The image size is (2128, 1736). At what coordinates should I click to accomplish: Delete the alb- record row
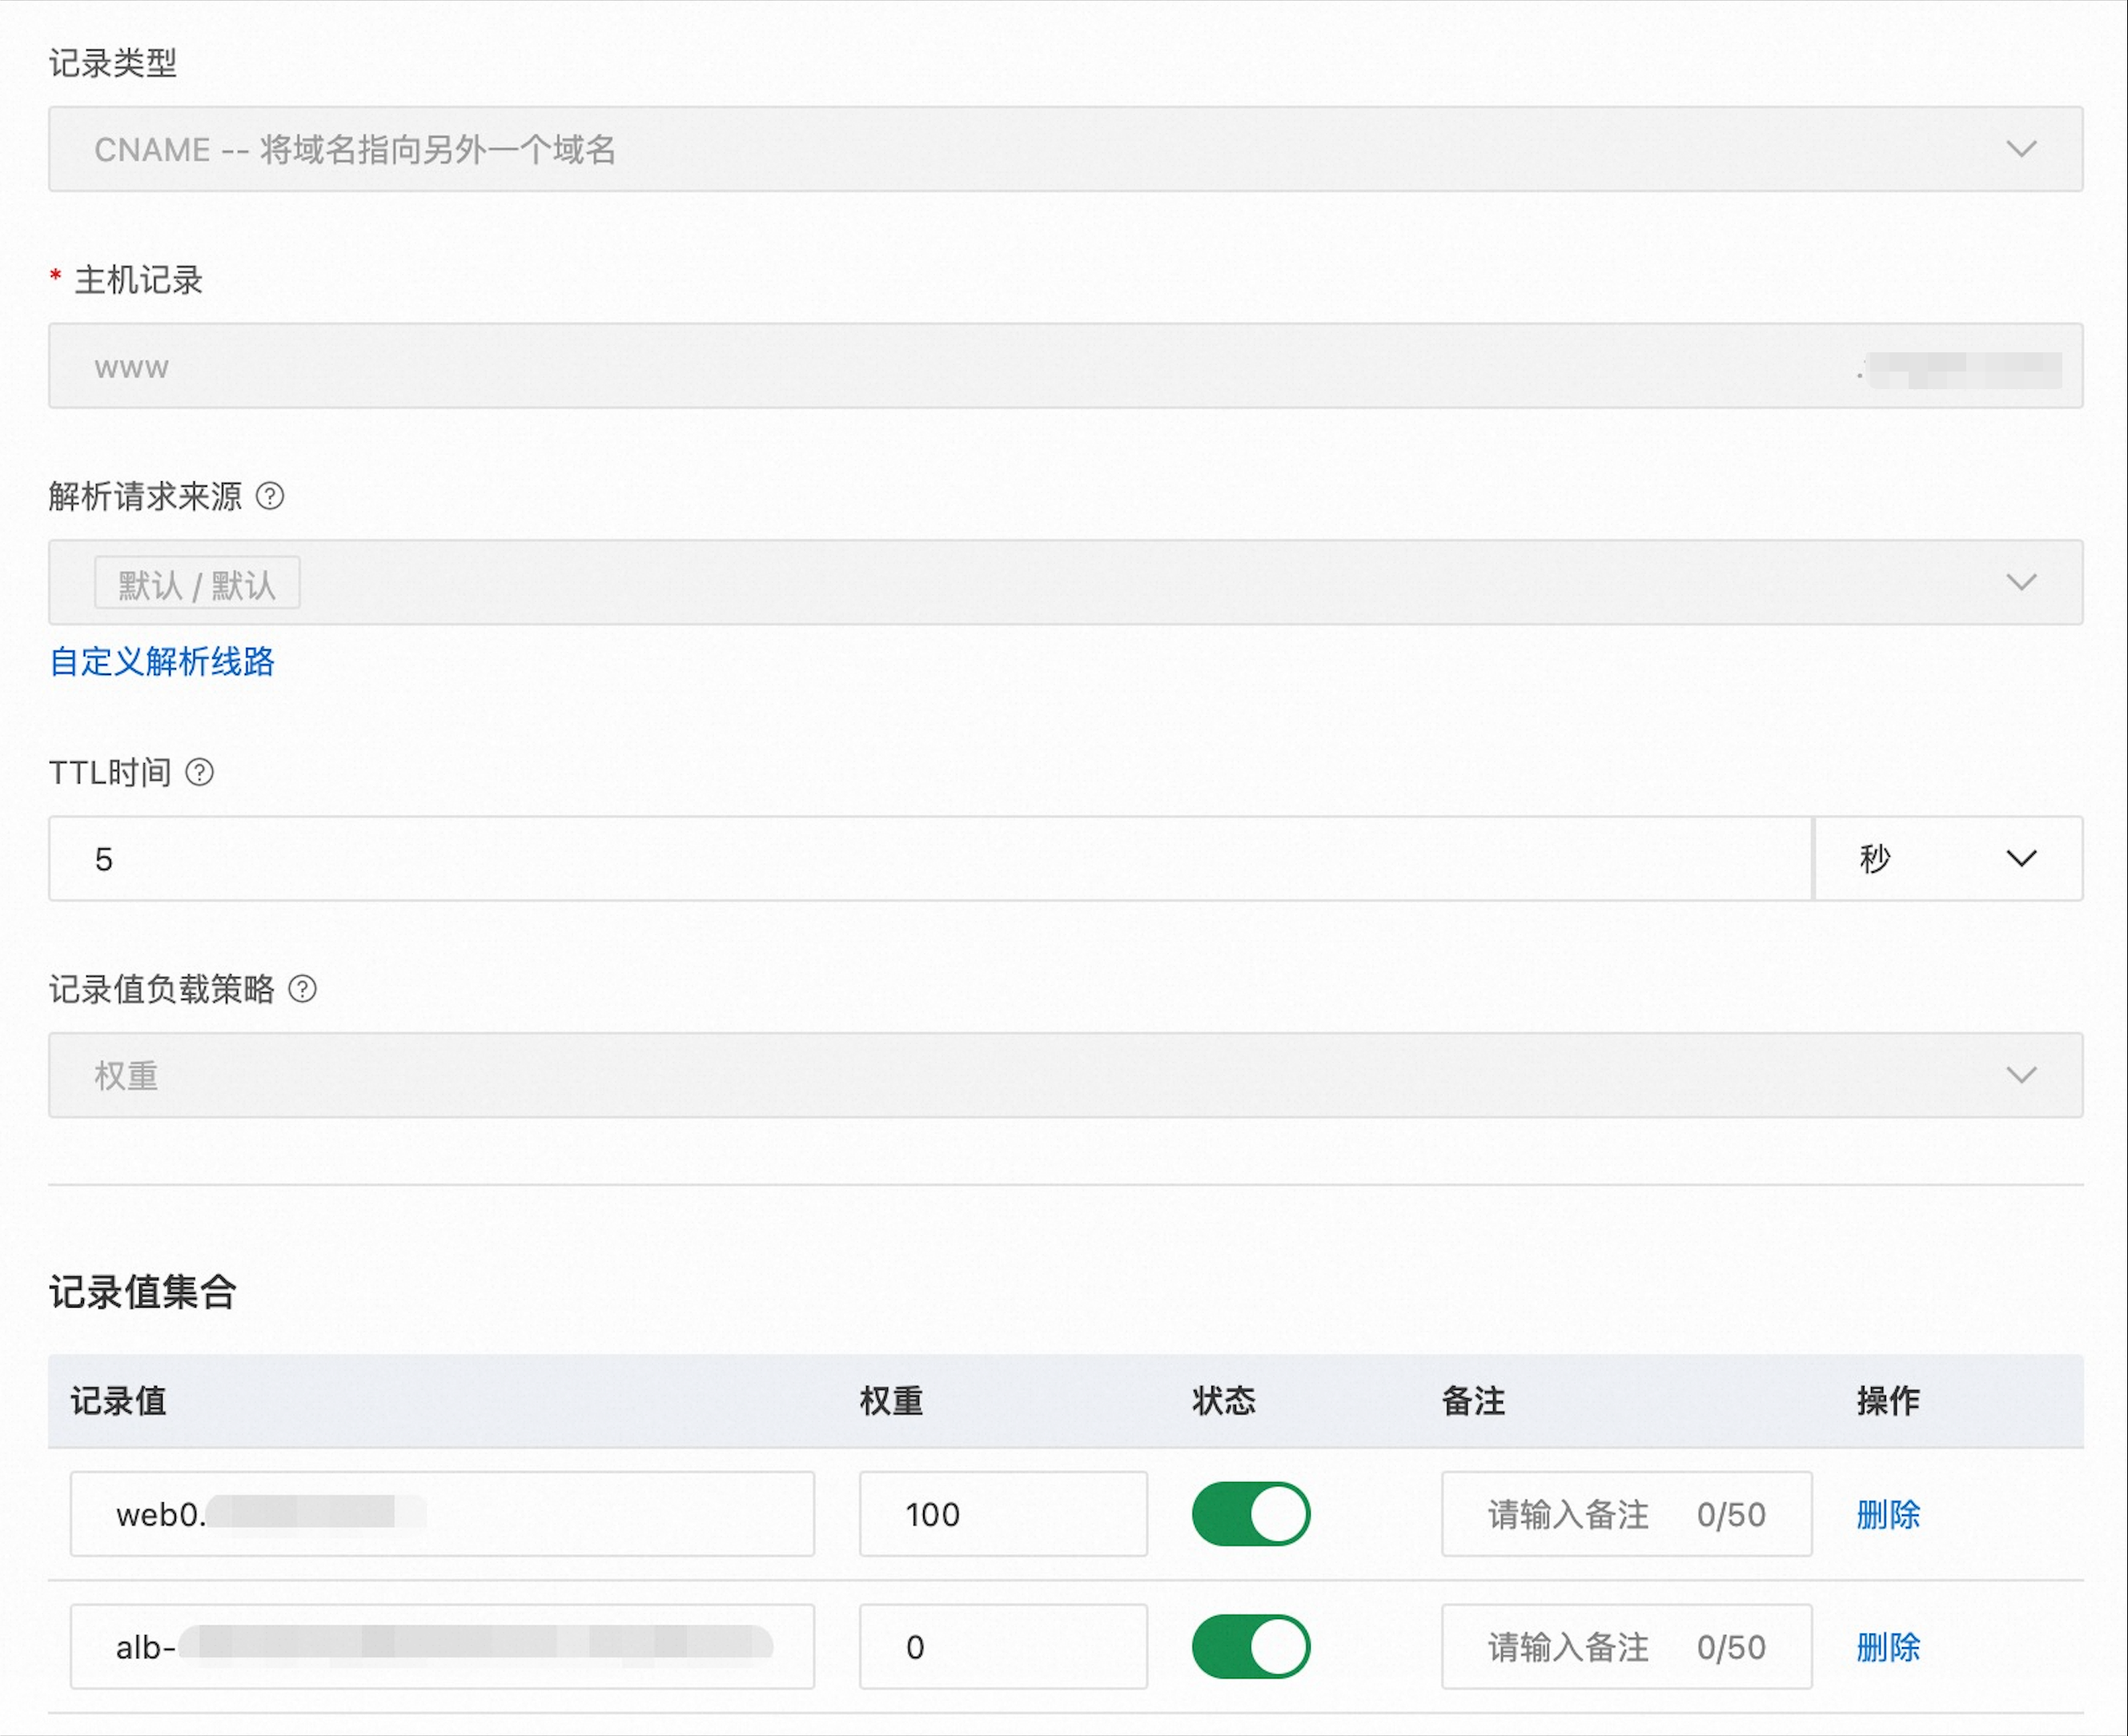click(x=1888, y=1647)
